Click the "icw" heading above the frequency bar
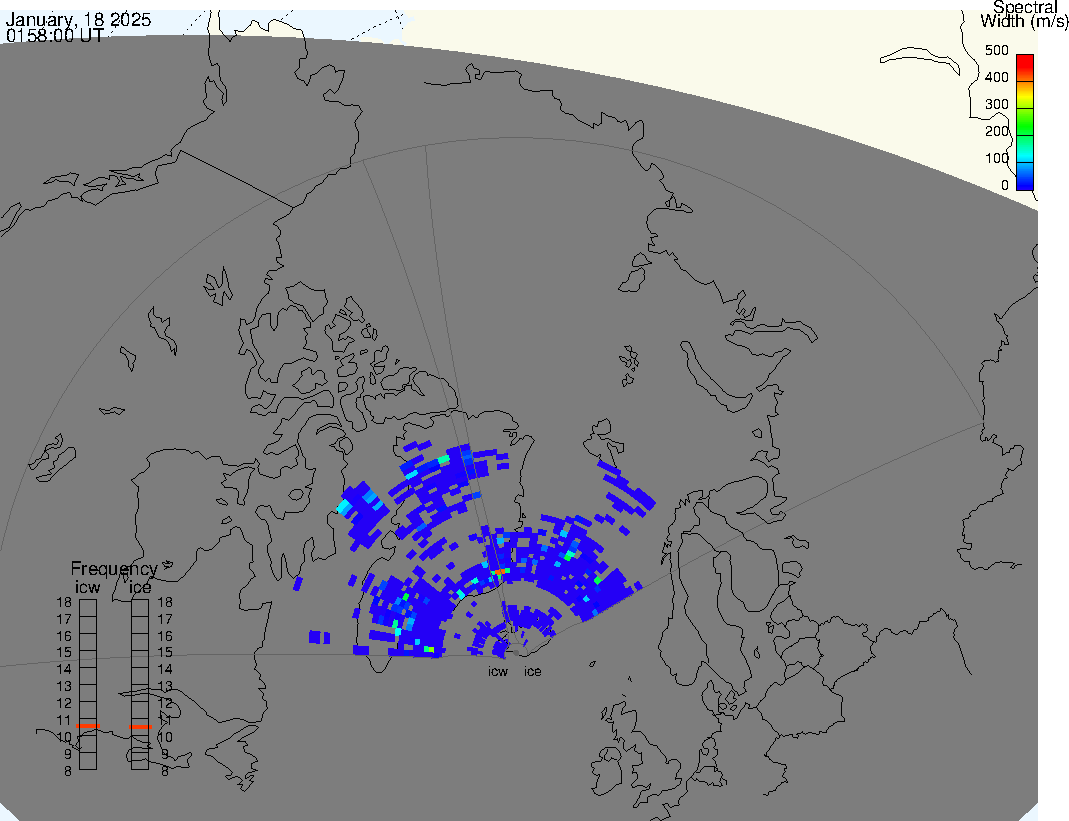1069x821 pixels. [87, 587]
